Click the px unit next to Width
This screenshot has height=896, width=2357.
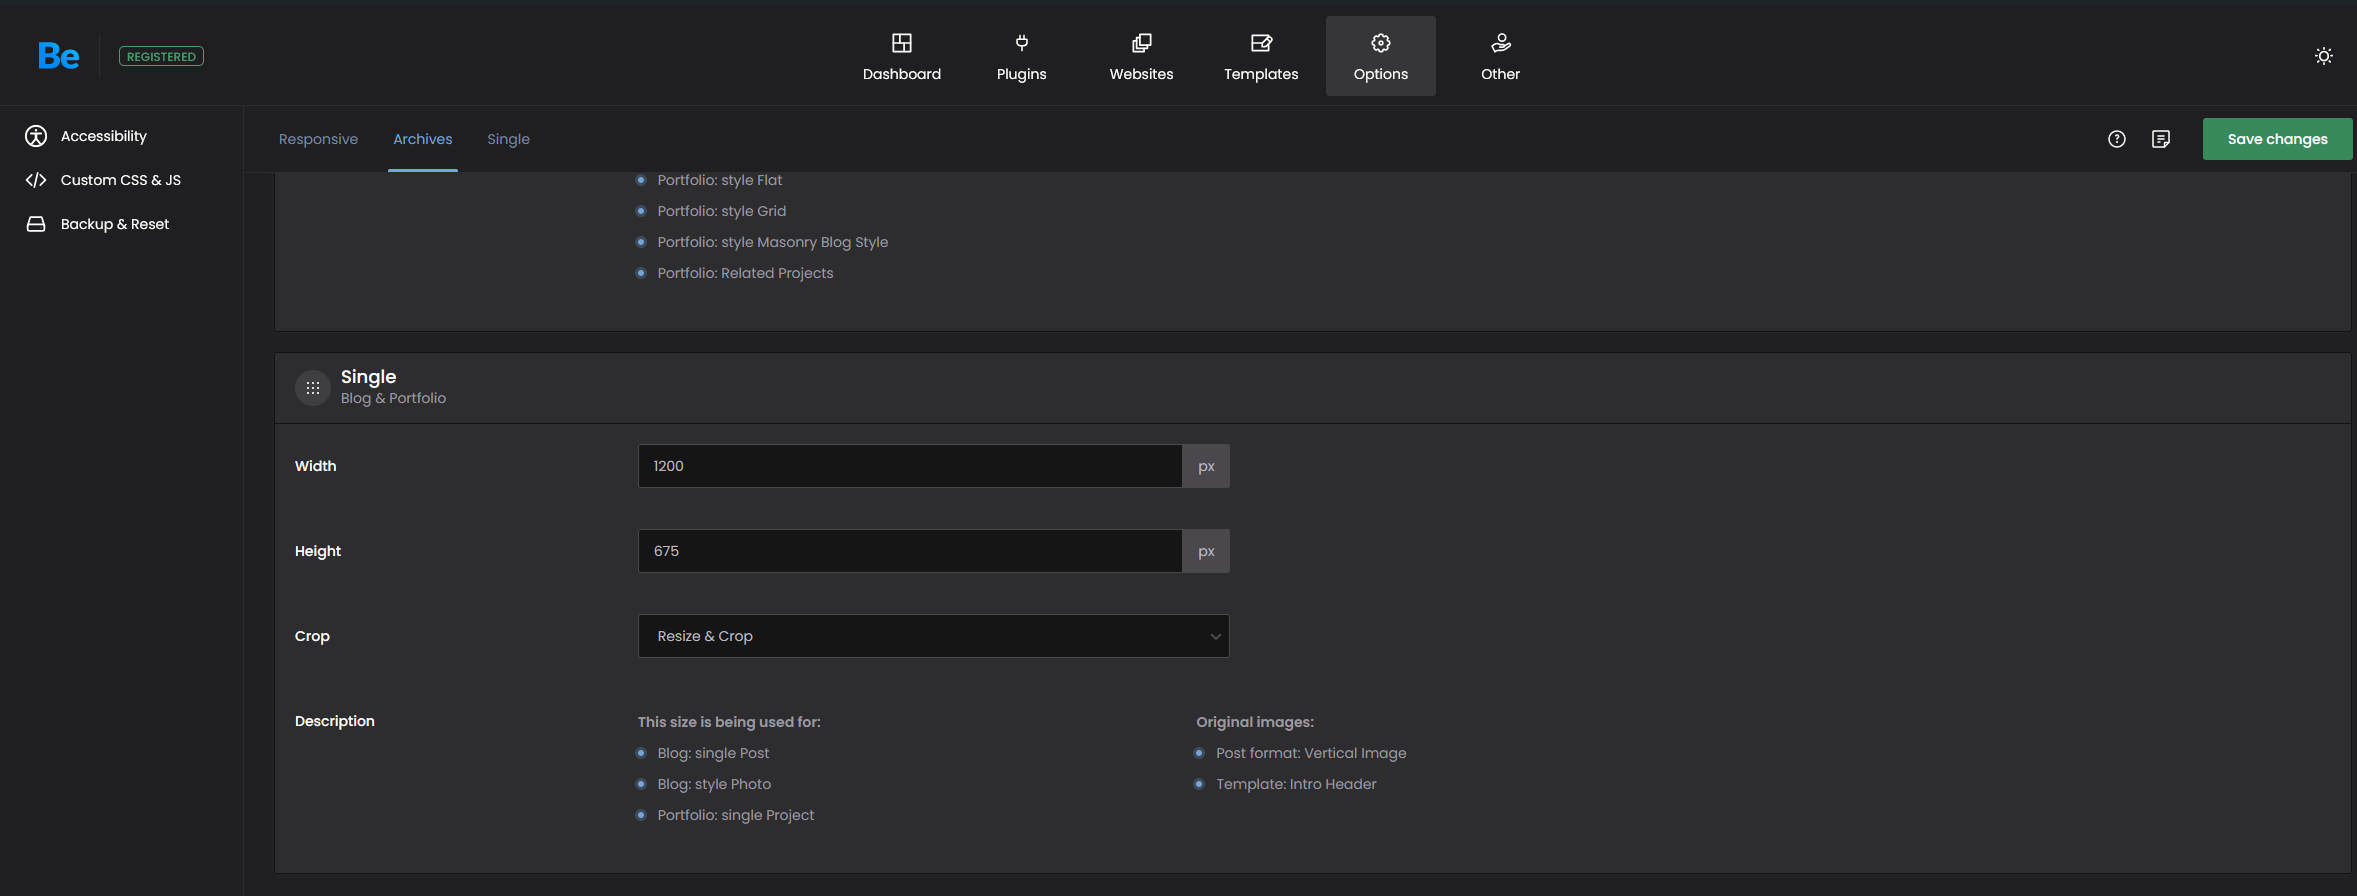1206,466
